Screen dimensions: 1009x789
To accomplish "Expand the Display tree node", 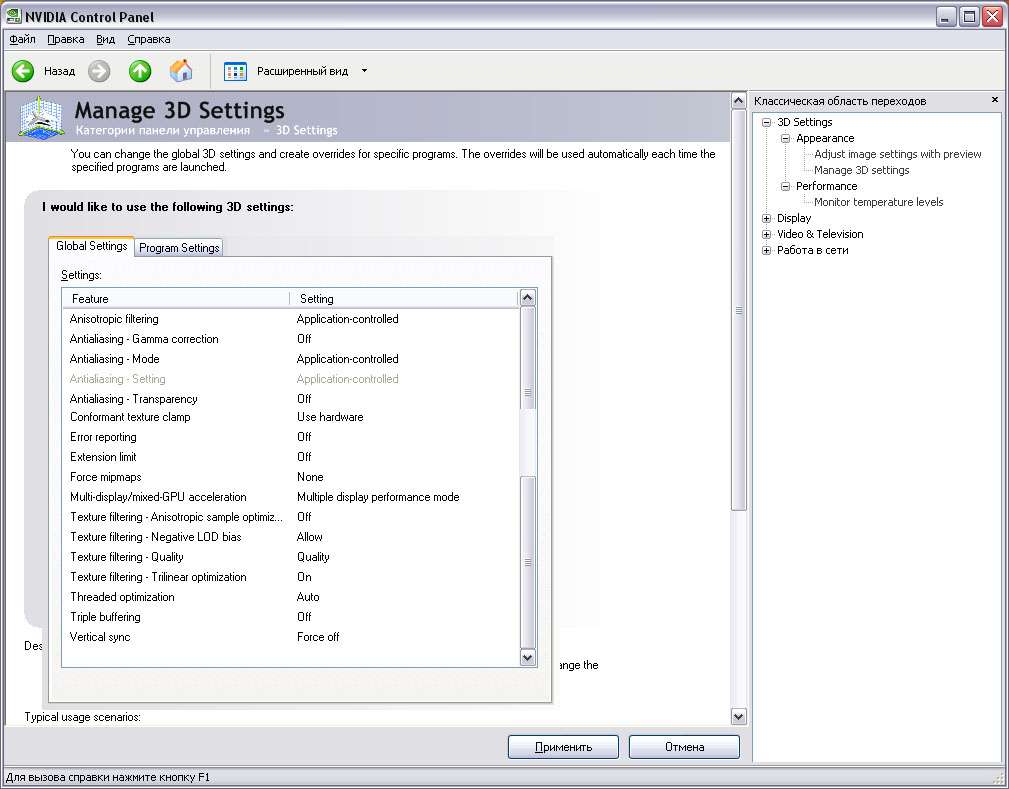I will [767, 218].
